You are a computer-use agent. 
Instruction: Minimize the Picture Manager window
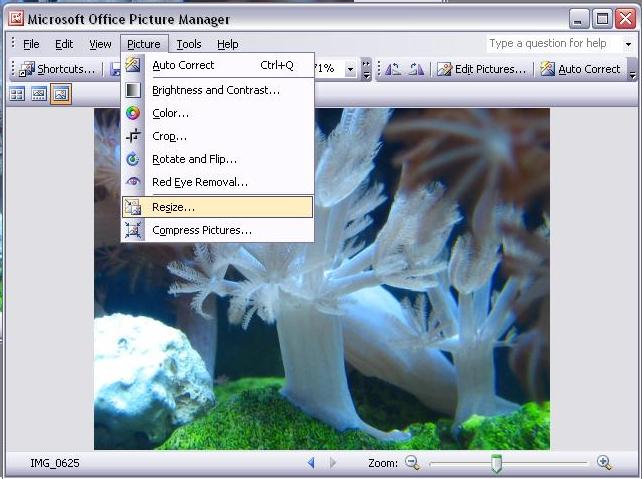[x=578, y=19]
